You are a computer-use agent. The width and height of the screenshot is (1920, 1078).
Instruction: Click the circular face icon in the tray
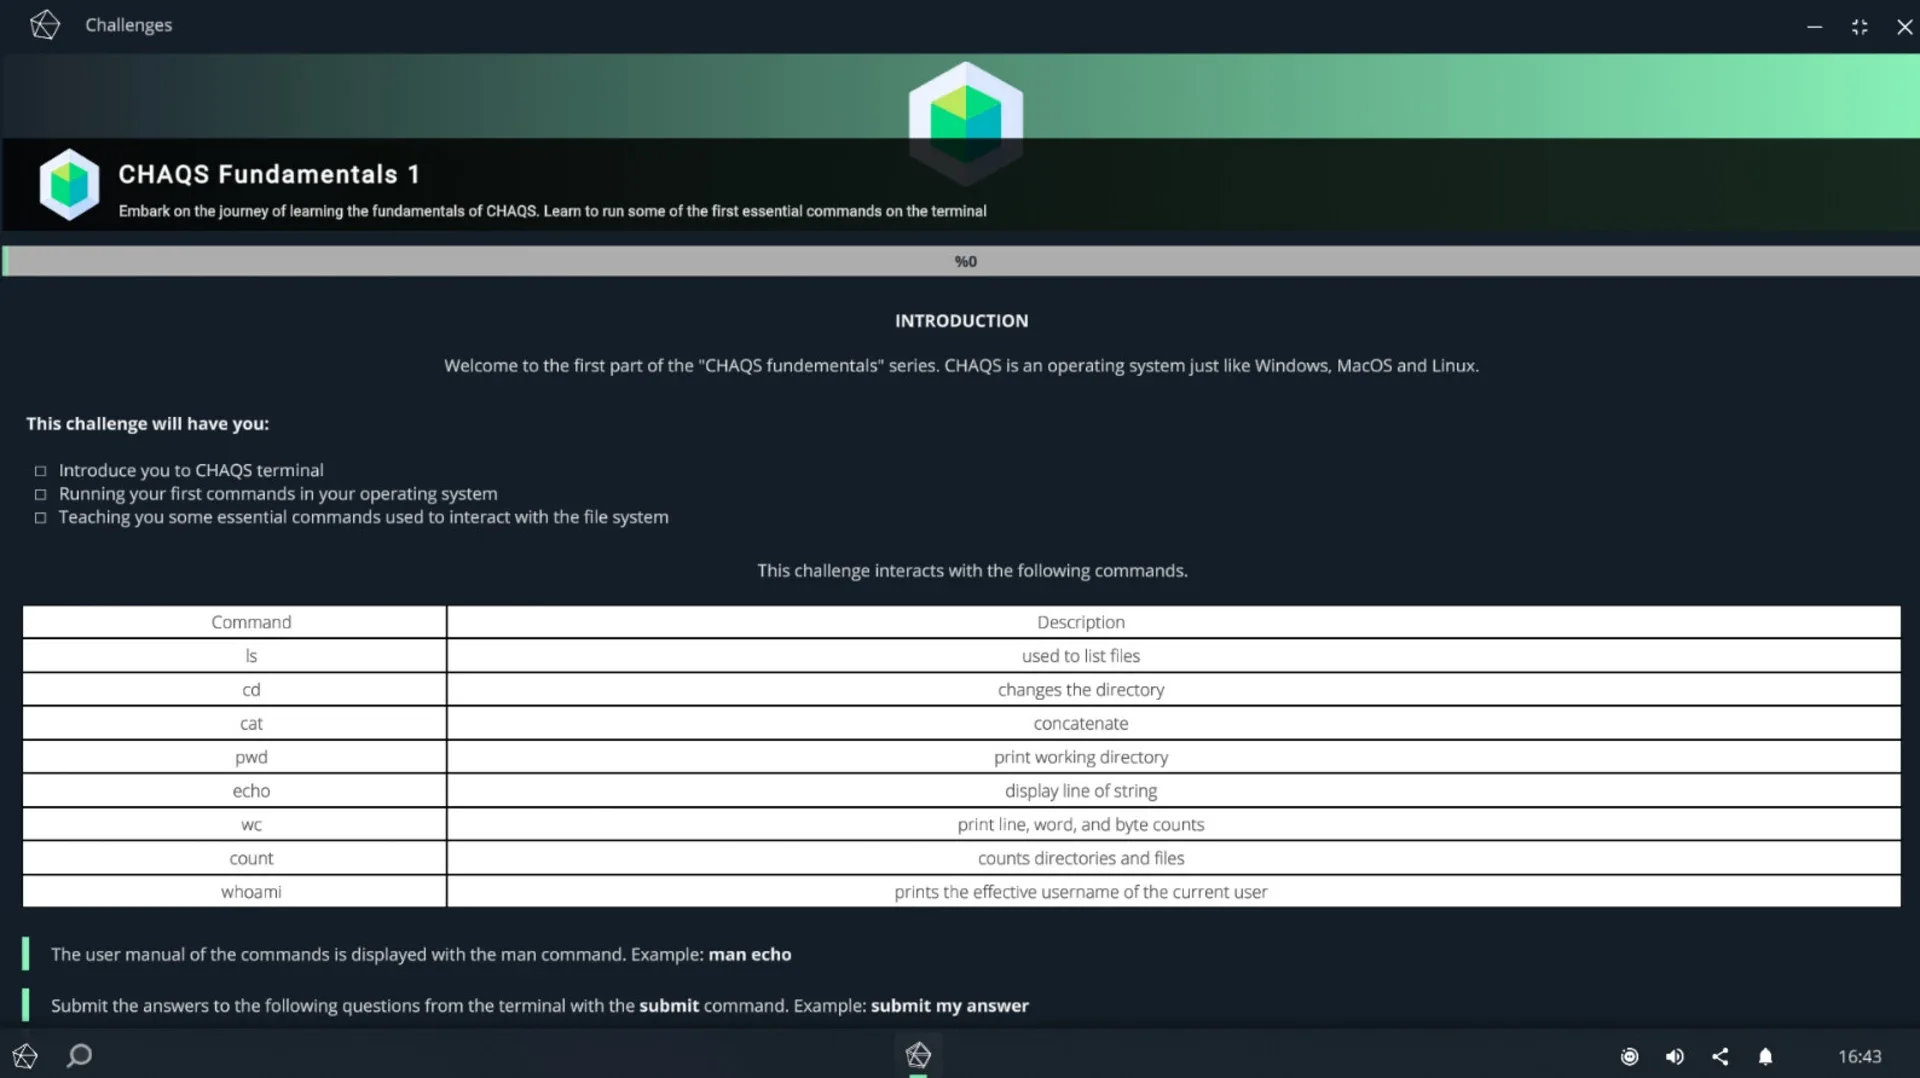[1629, 1057]
